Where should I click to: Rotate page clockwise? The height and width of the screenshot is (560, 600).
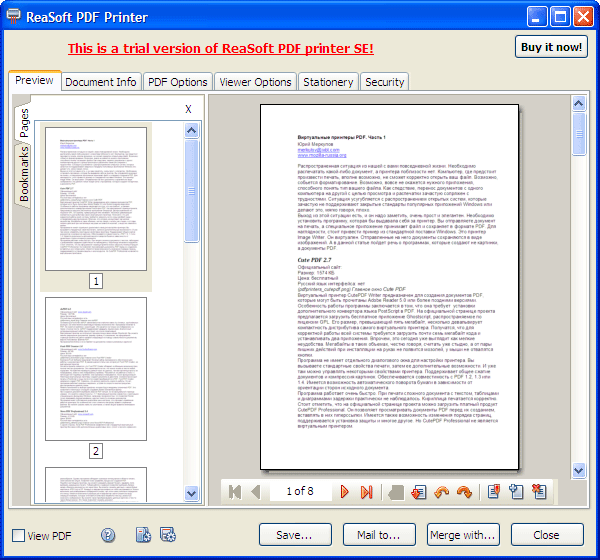tap(465, 492)
